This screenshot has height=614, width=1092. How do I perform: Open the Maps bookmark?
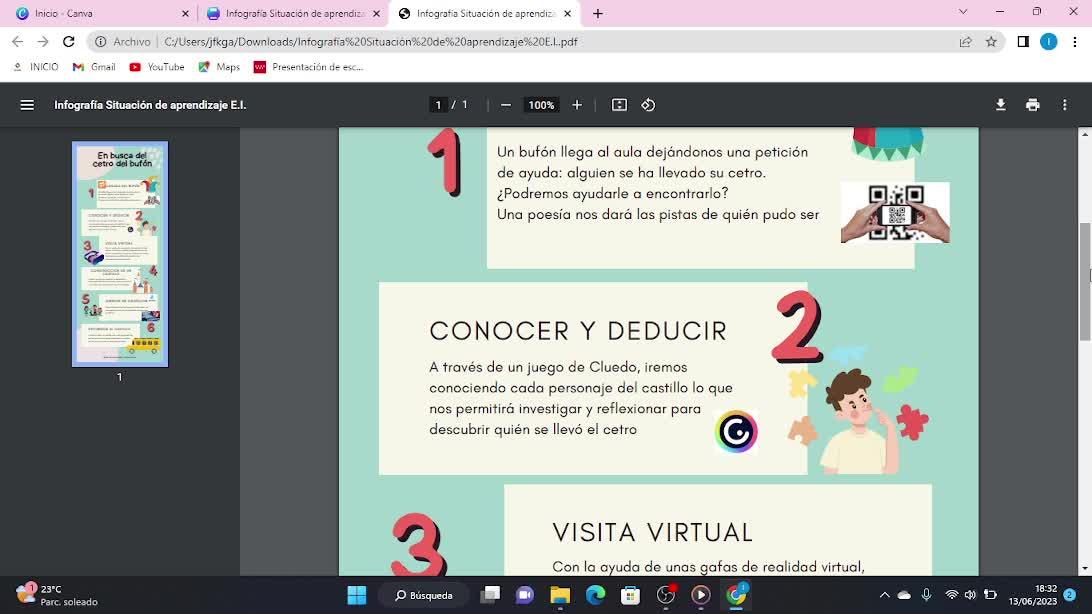coord(219,67)
